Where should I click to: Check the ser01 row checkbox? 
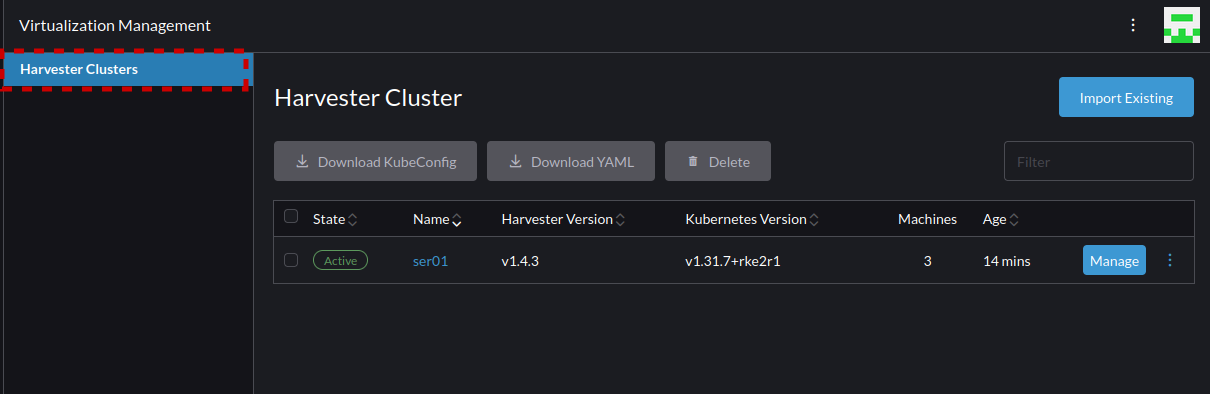click(291, 260)
